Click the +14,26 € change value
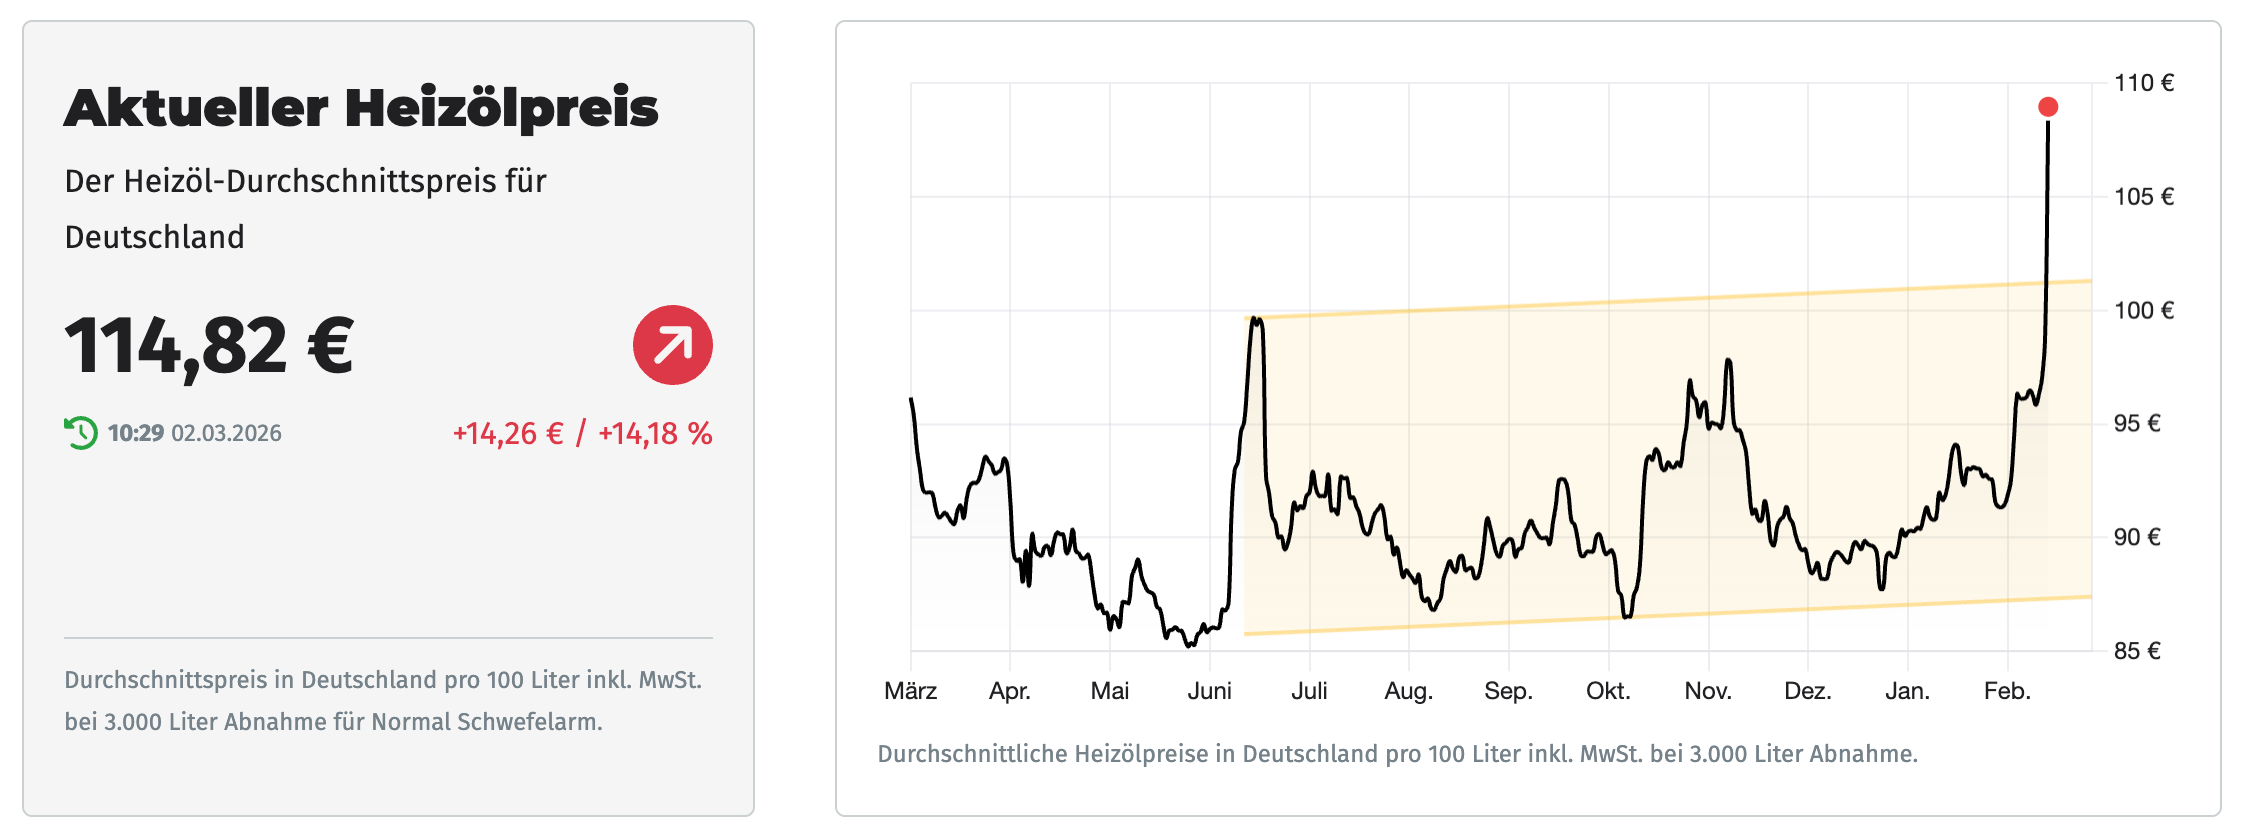The height and width of the screenshot is (838, 2244). (508, 433)
